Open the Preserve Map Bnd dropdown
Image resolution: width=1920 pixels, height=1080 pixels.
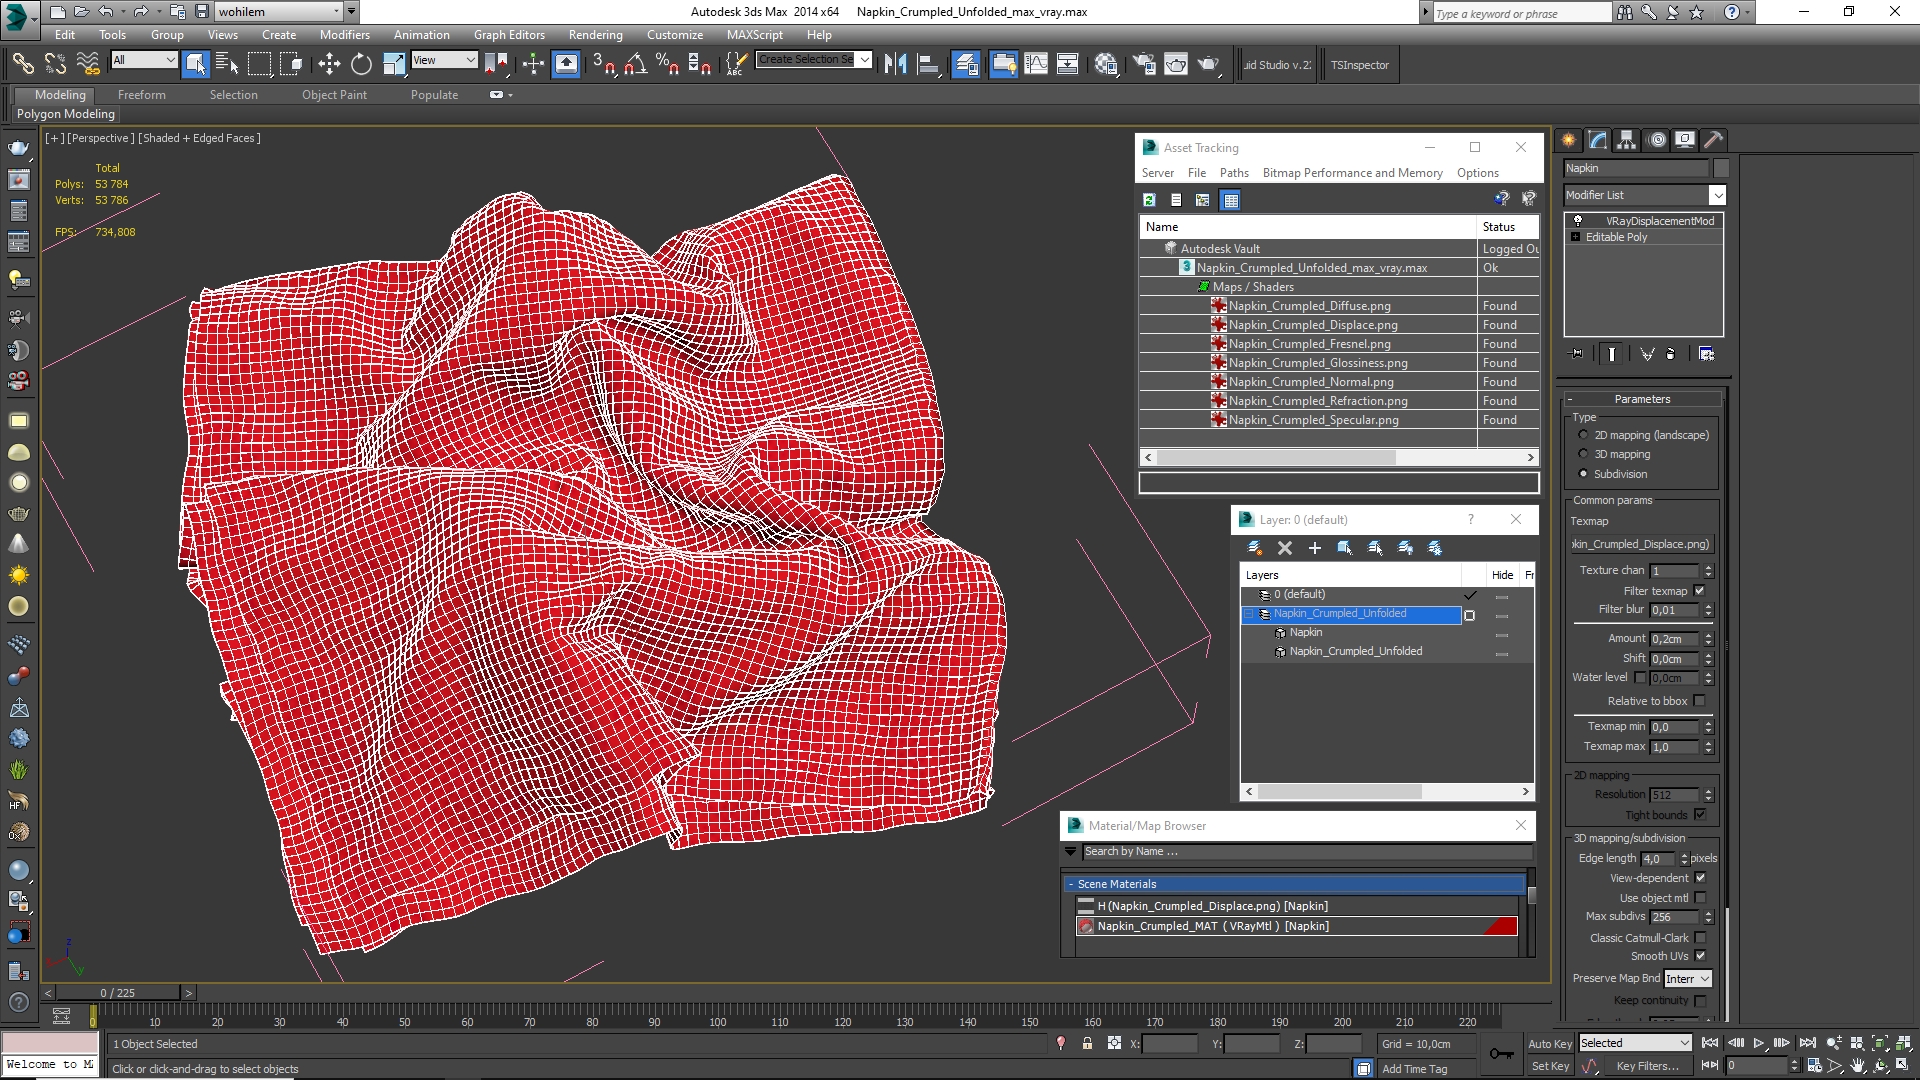tap(1687, 979)
